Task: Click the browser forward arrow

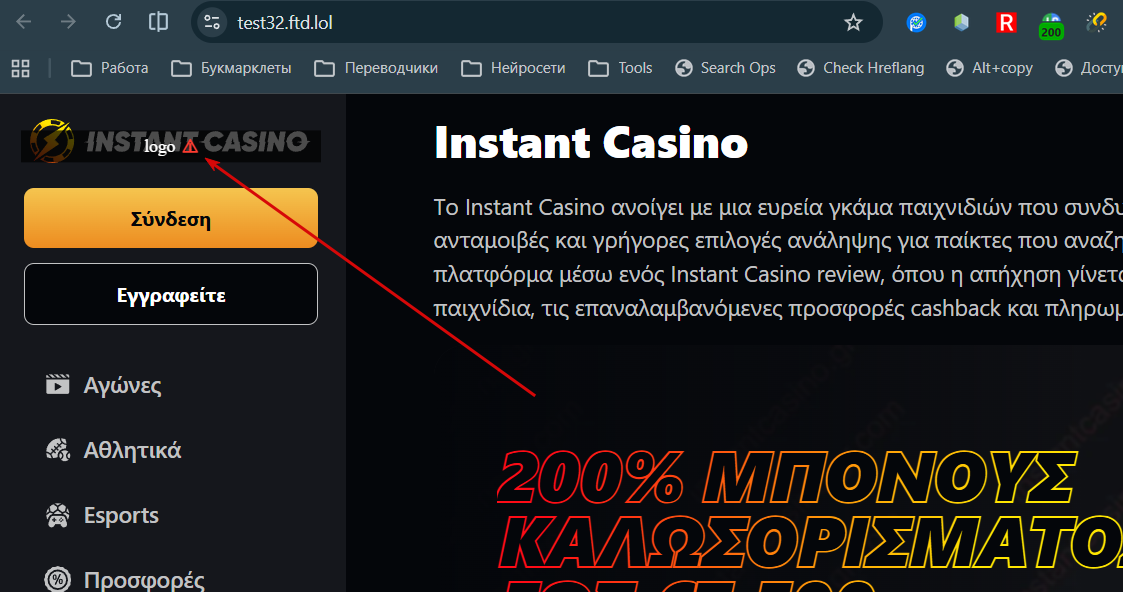Action: tap(68, 22)
